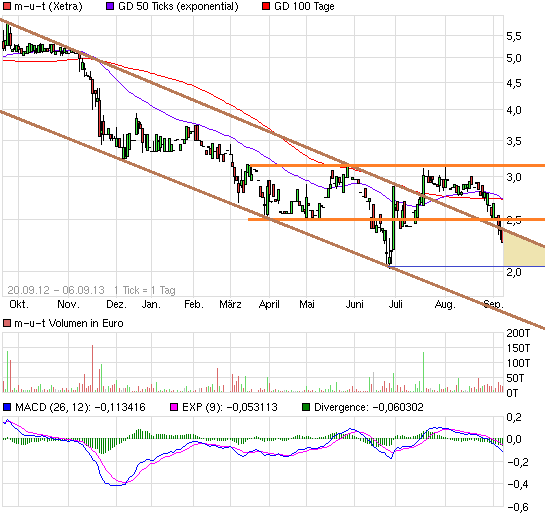The image size is (545, 515).
Task: Click the purple GD 50 Ticks legend swatch
Action: coord(110,6)
